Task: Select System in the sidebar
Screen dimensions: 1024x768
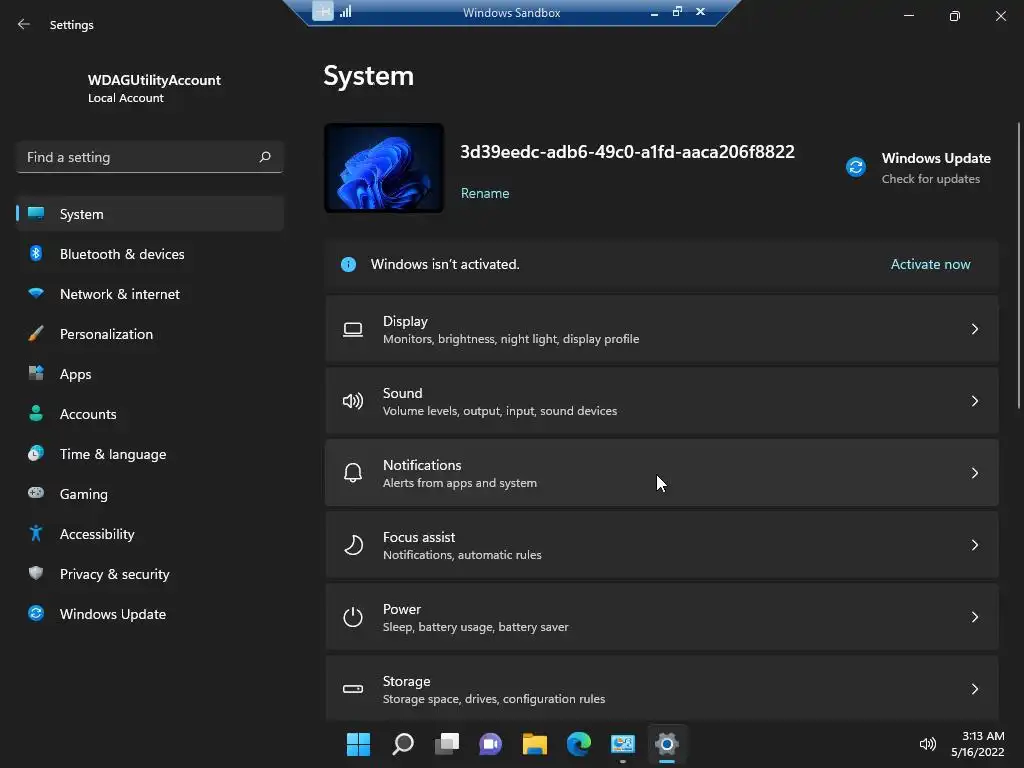Action: pos(150,214)
